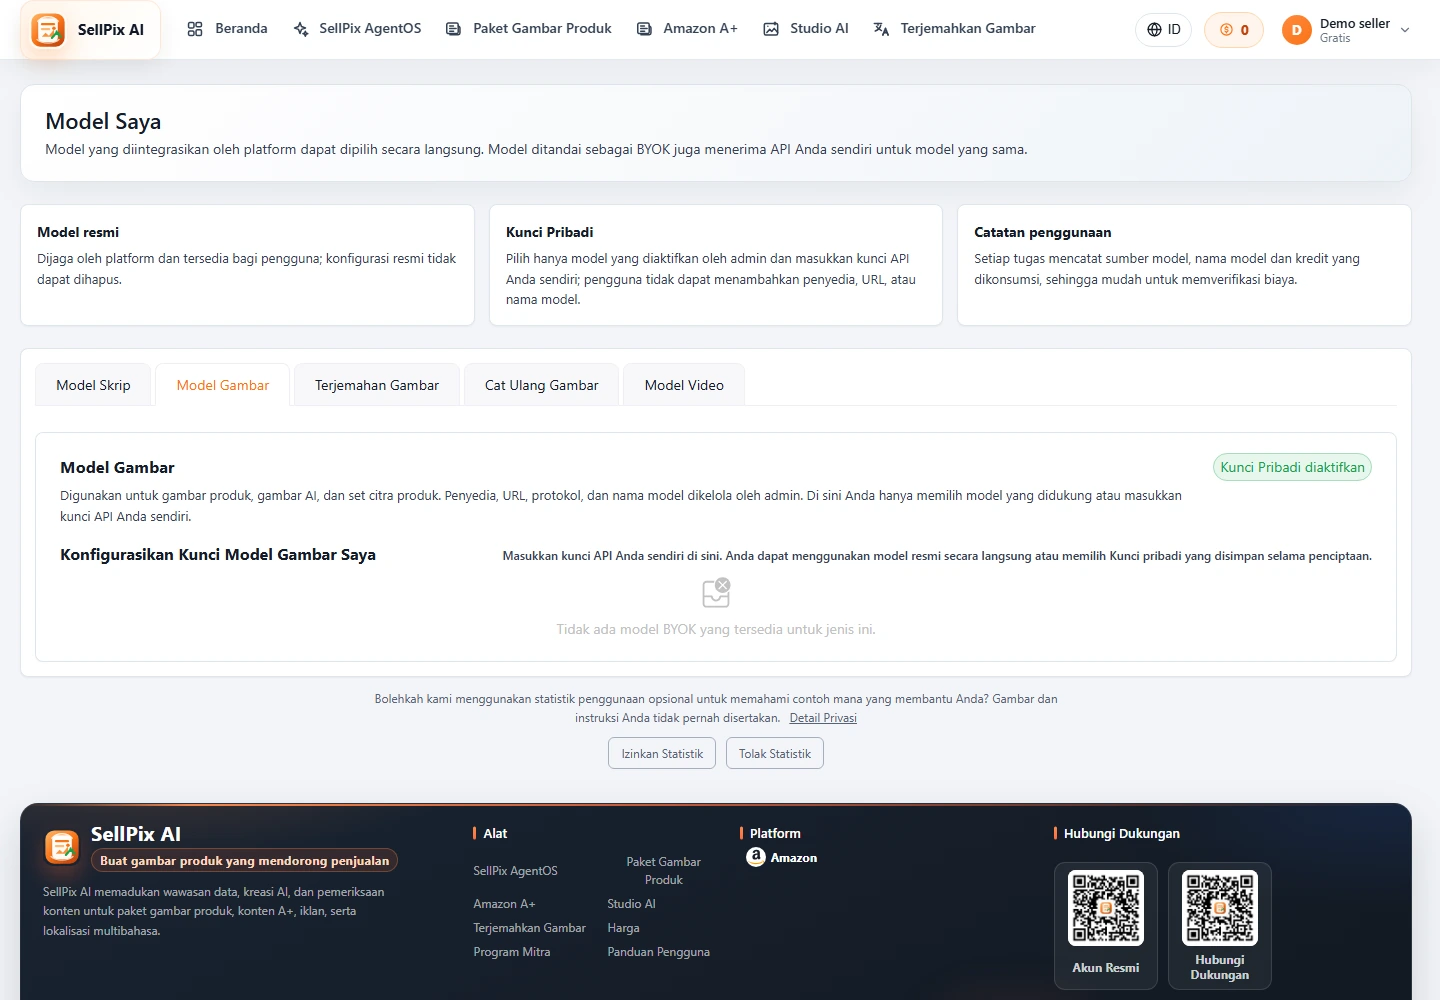Image resolution: width=1440 pixels, height=1000 pixels.
Task: Click the credit coin balance icon
Action: 1226,30
